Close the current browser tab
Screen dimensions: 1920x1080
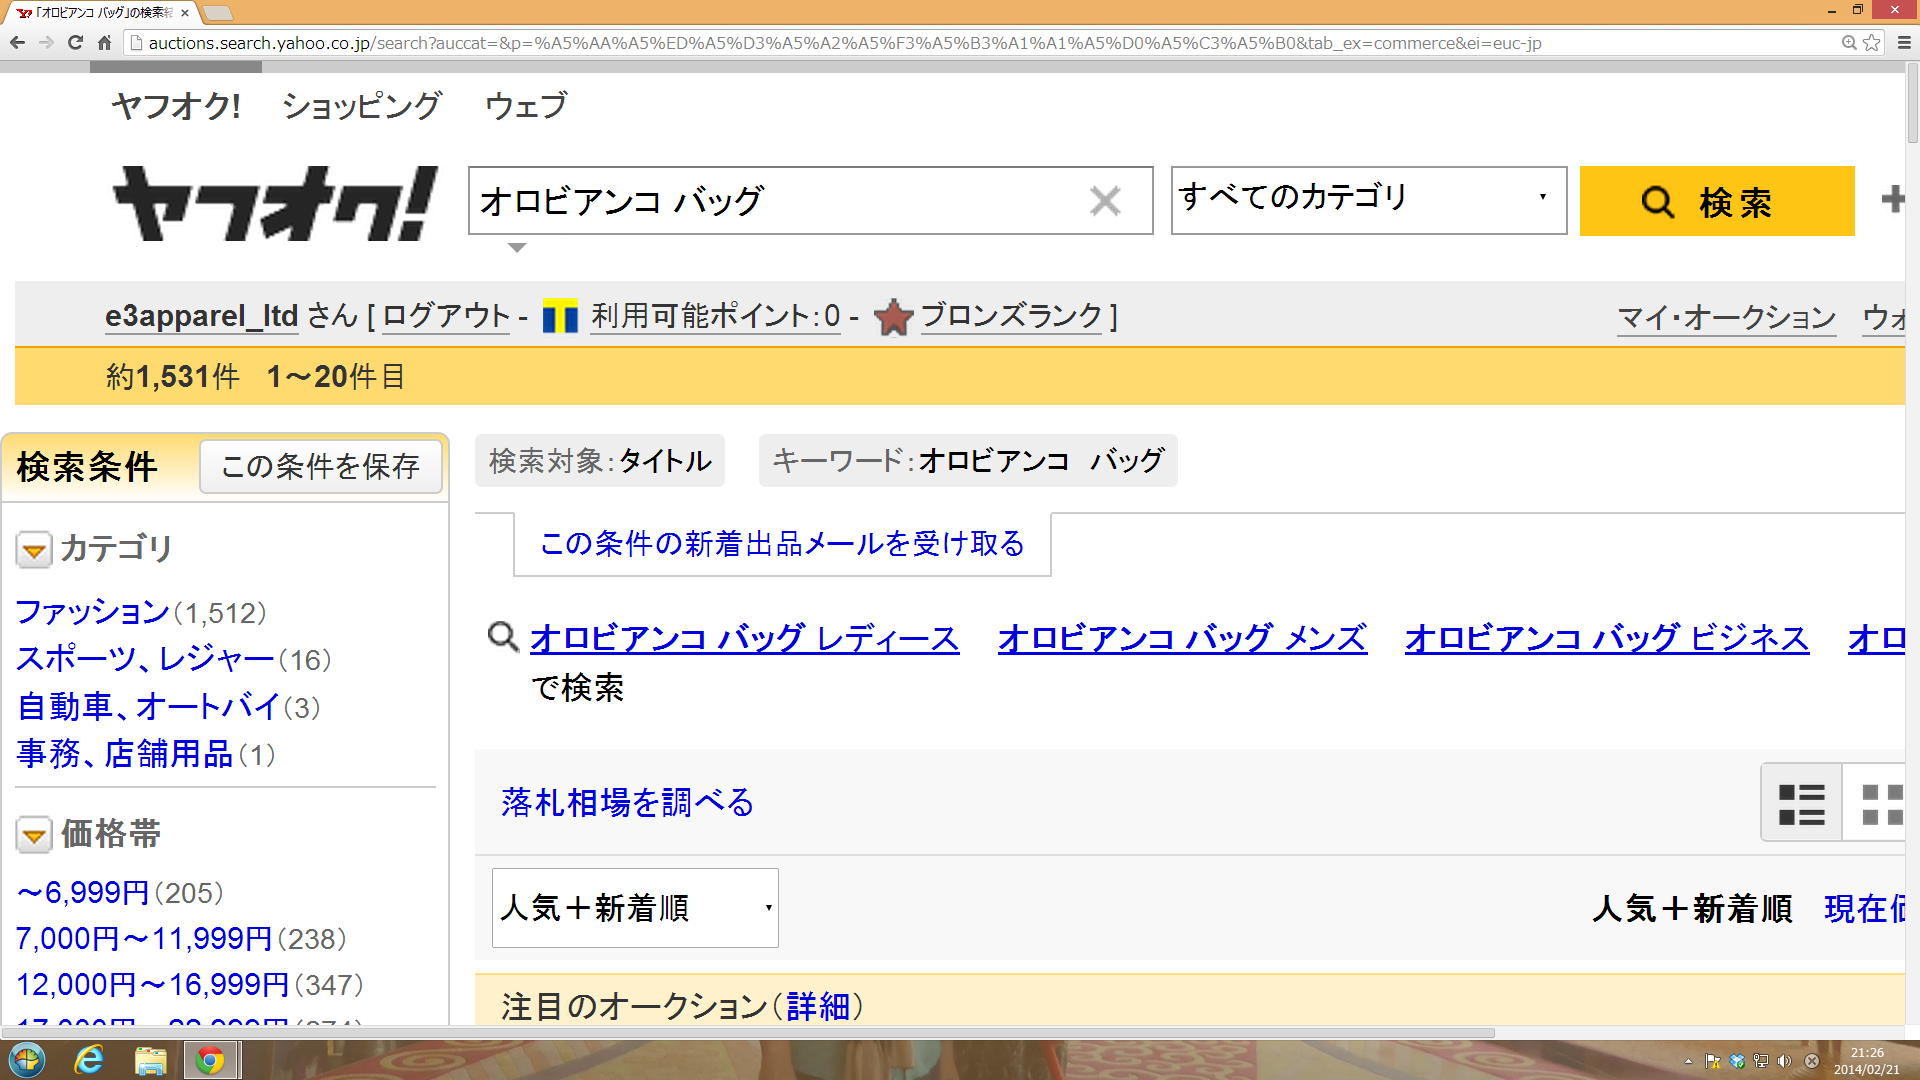coord(185,13)
